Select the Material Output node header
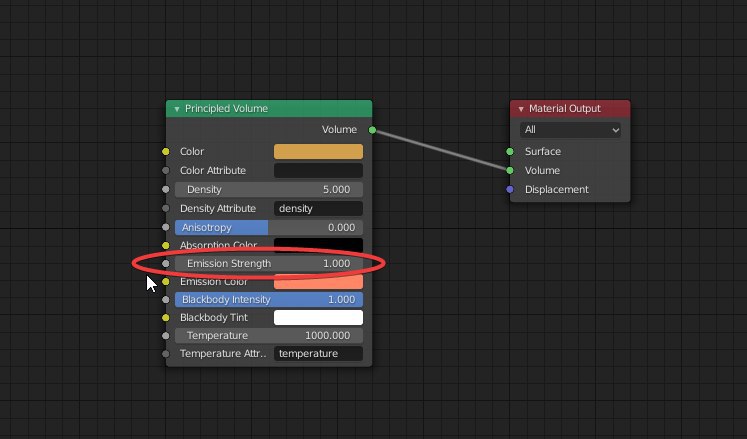This screenshot has height=439, width=747. click(x=570, y=109)
